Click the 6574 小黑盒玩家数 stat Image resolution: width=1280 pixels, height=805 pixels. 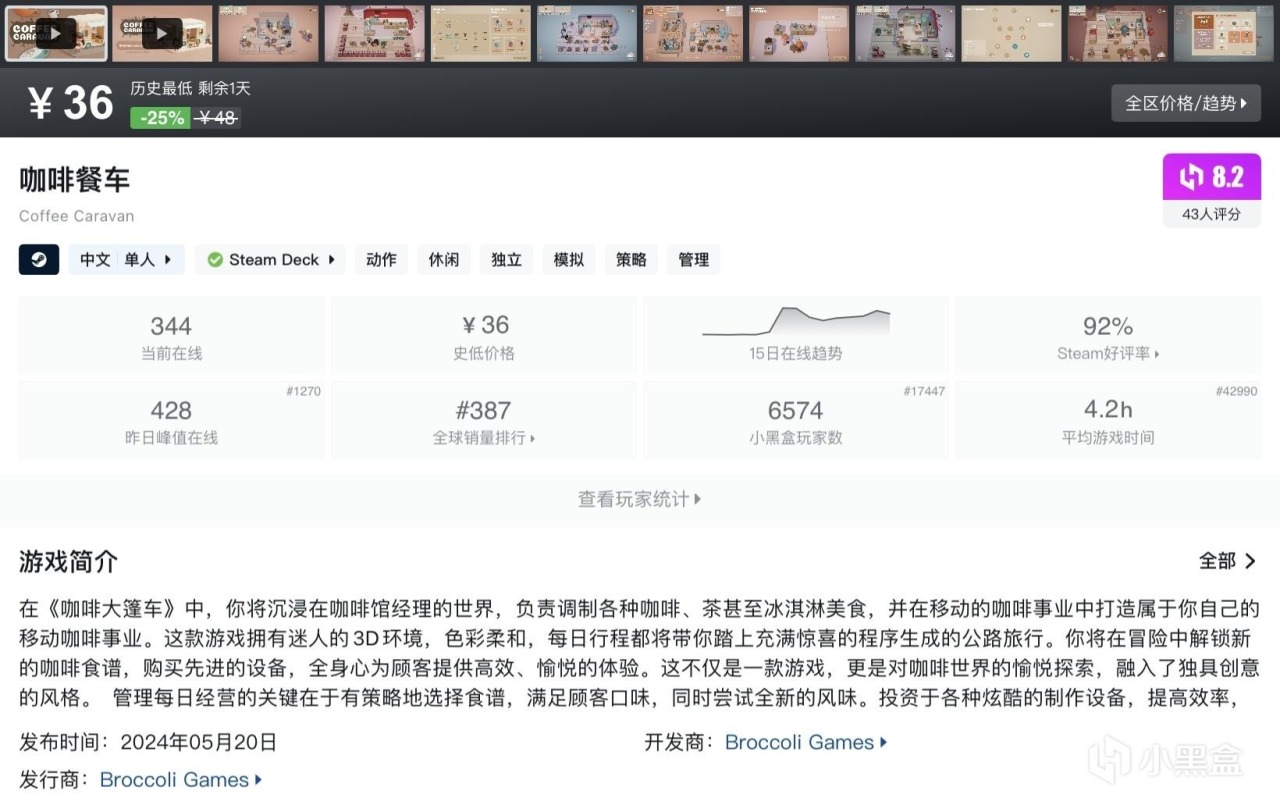point(796,420)
